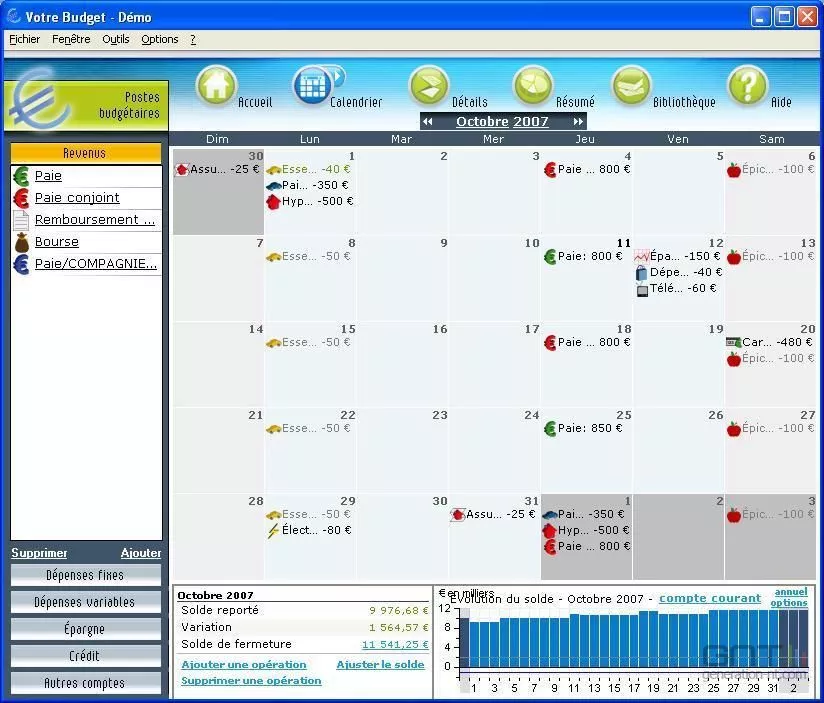Image resolution: width=824 pixels, height=703 pixels.
Task: Click the Ajuster le solde link
Action: [380, 665]
